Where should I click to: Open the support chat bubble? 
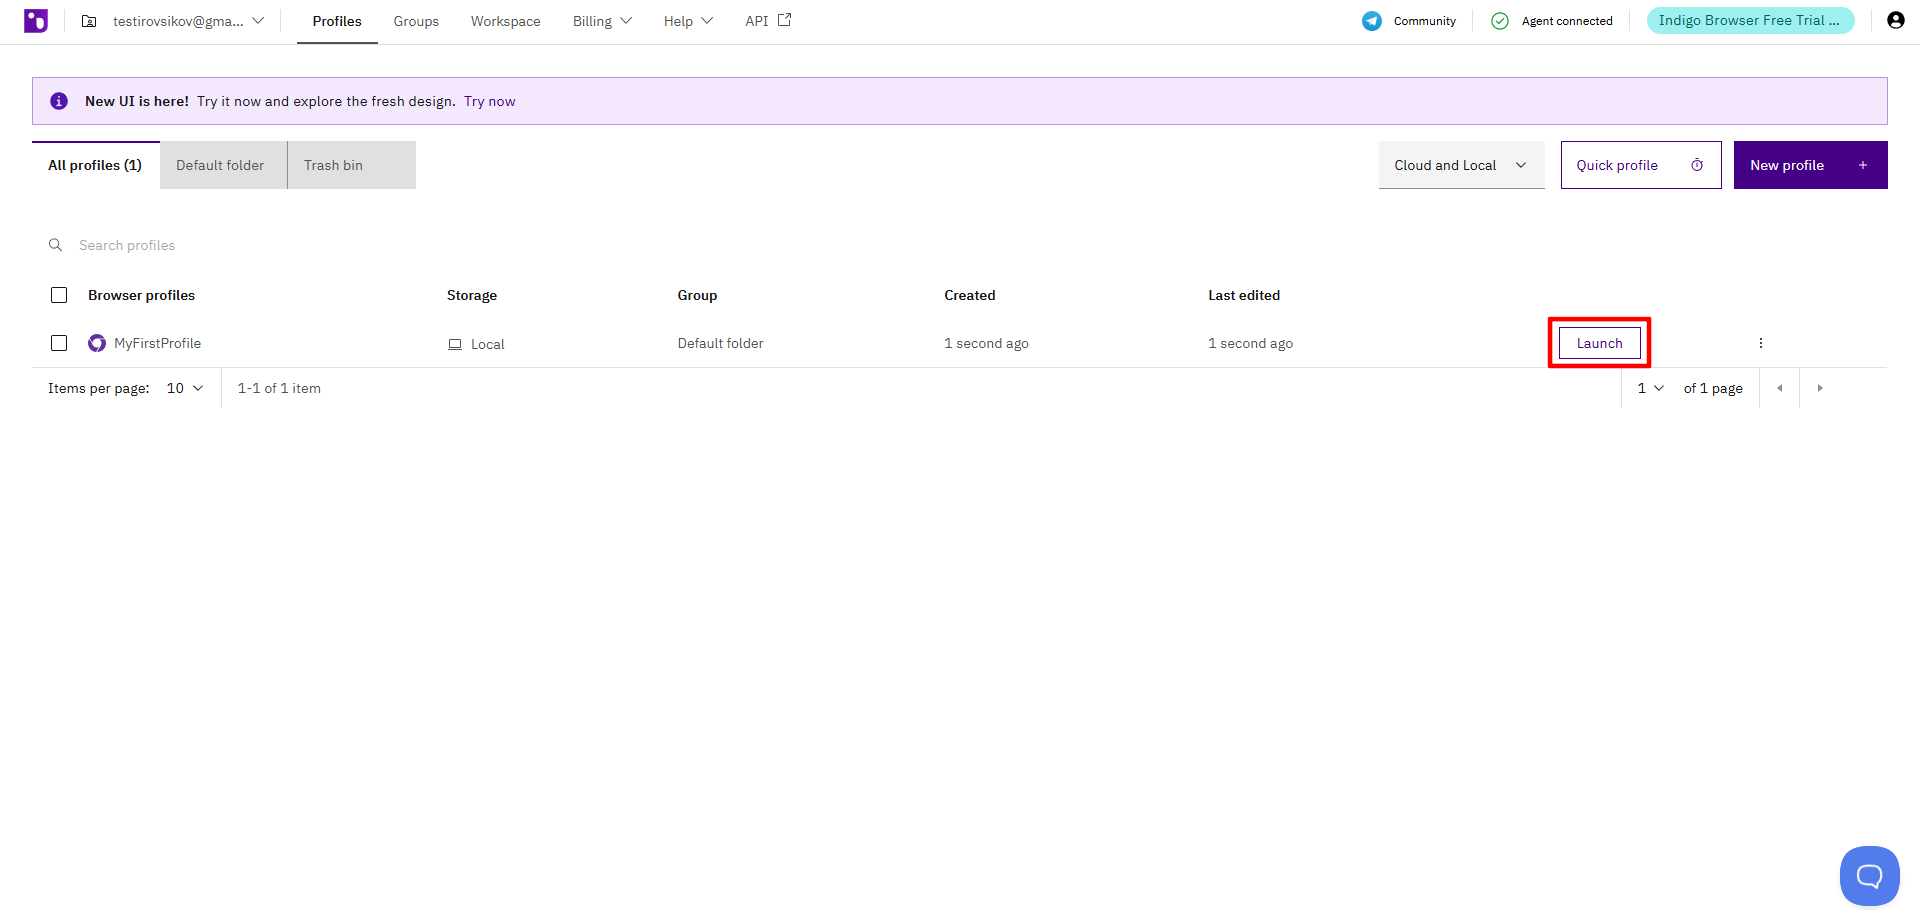(1869, 875)
